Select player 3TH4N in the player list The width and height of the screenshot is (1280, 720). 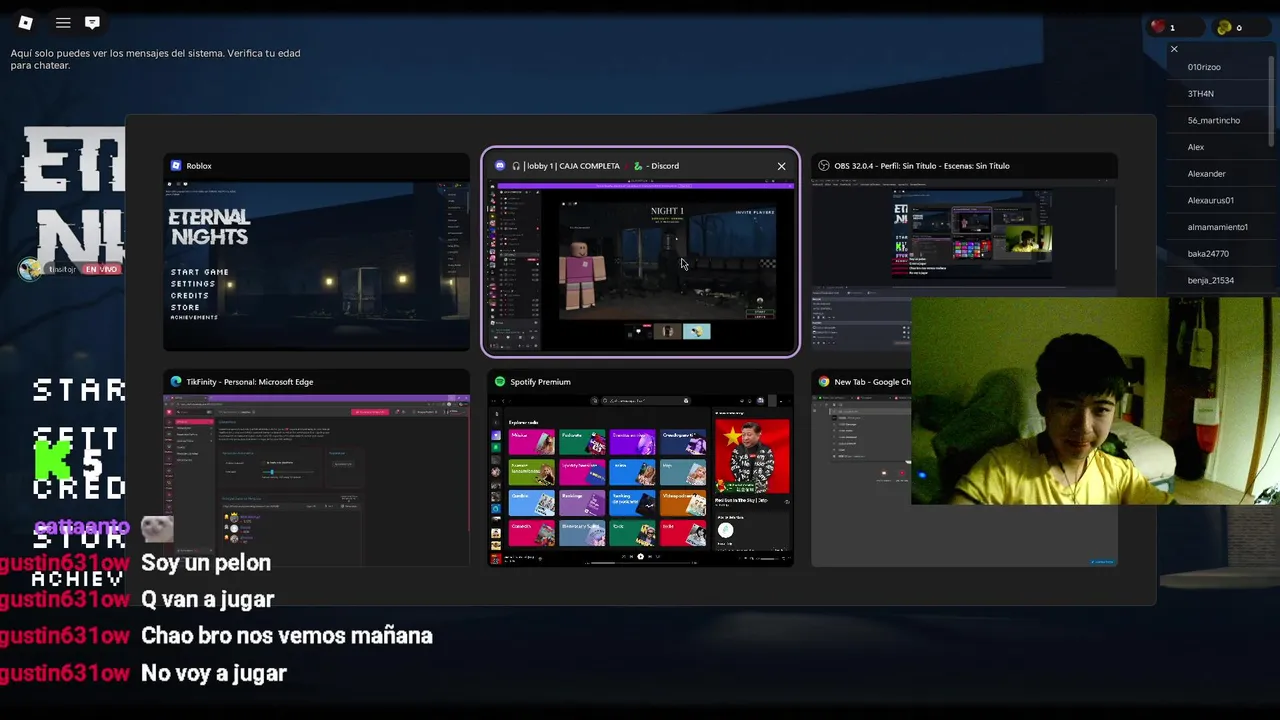tap(1200, 94)
